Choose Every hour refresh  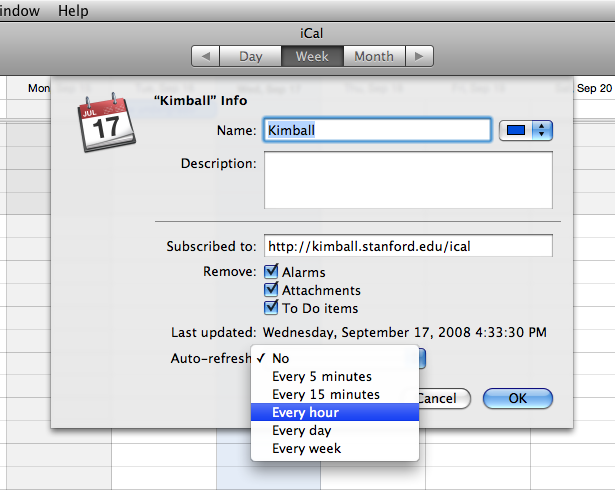(x=335, y=412)
